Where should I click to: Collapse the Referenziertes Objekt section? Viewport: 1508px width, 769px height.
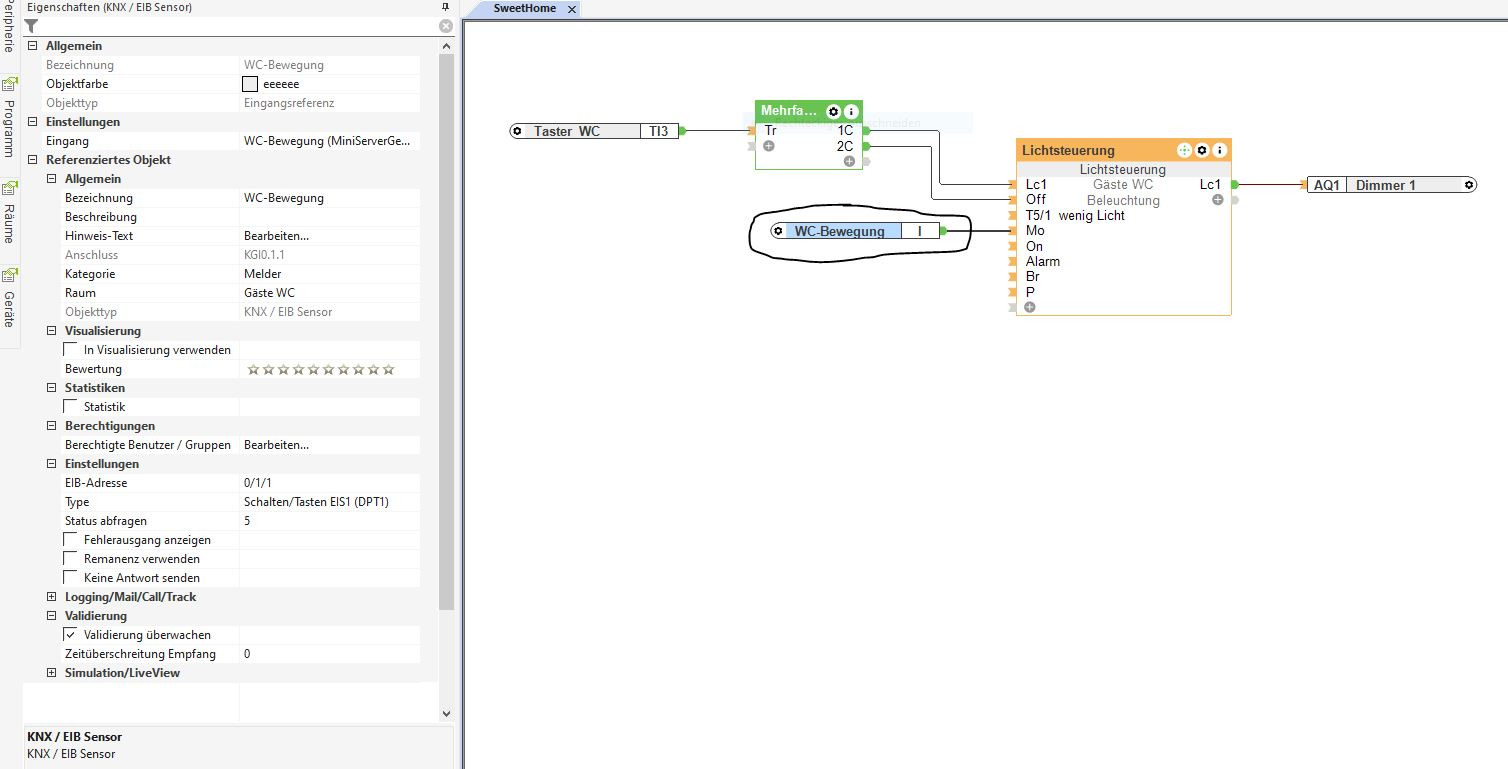[x=33, y=160]
